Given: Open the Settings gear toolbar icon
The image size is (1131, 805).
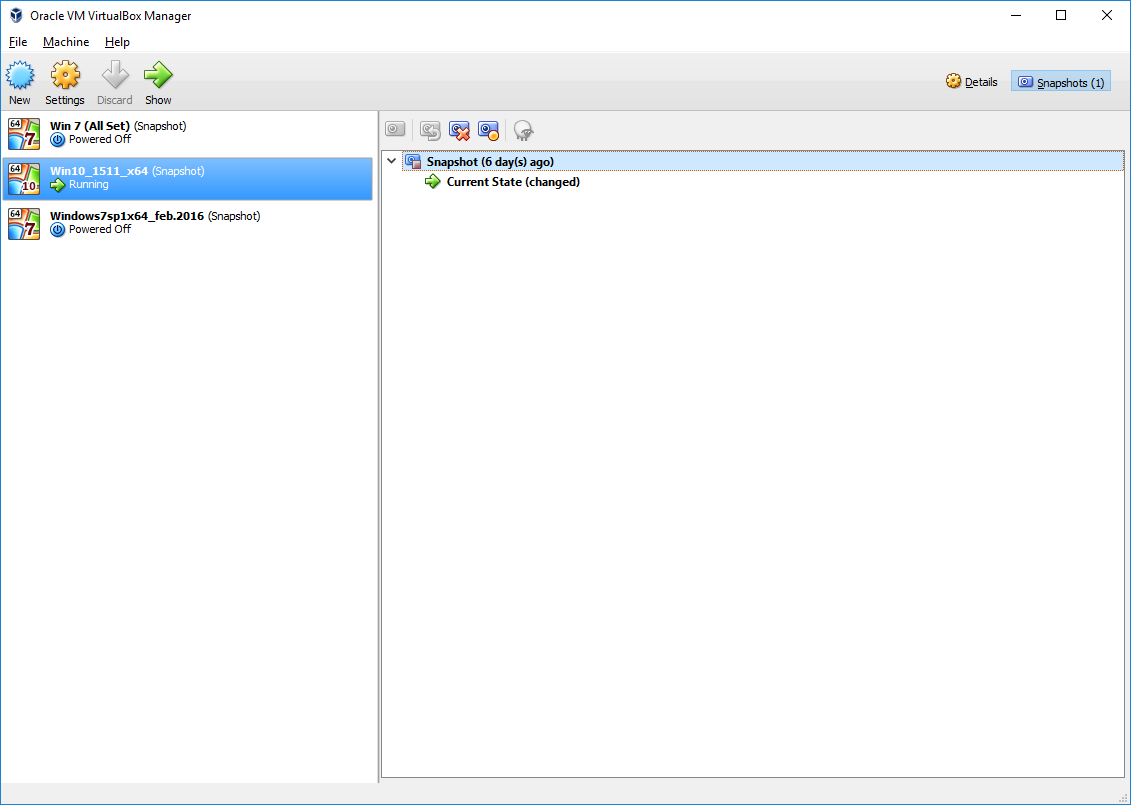Looking at the screenshot, I should click(65, 75).
